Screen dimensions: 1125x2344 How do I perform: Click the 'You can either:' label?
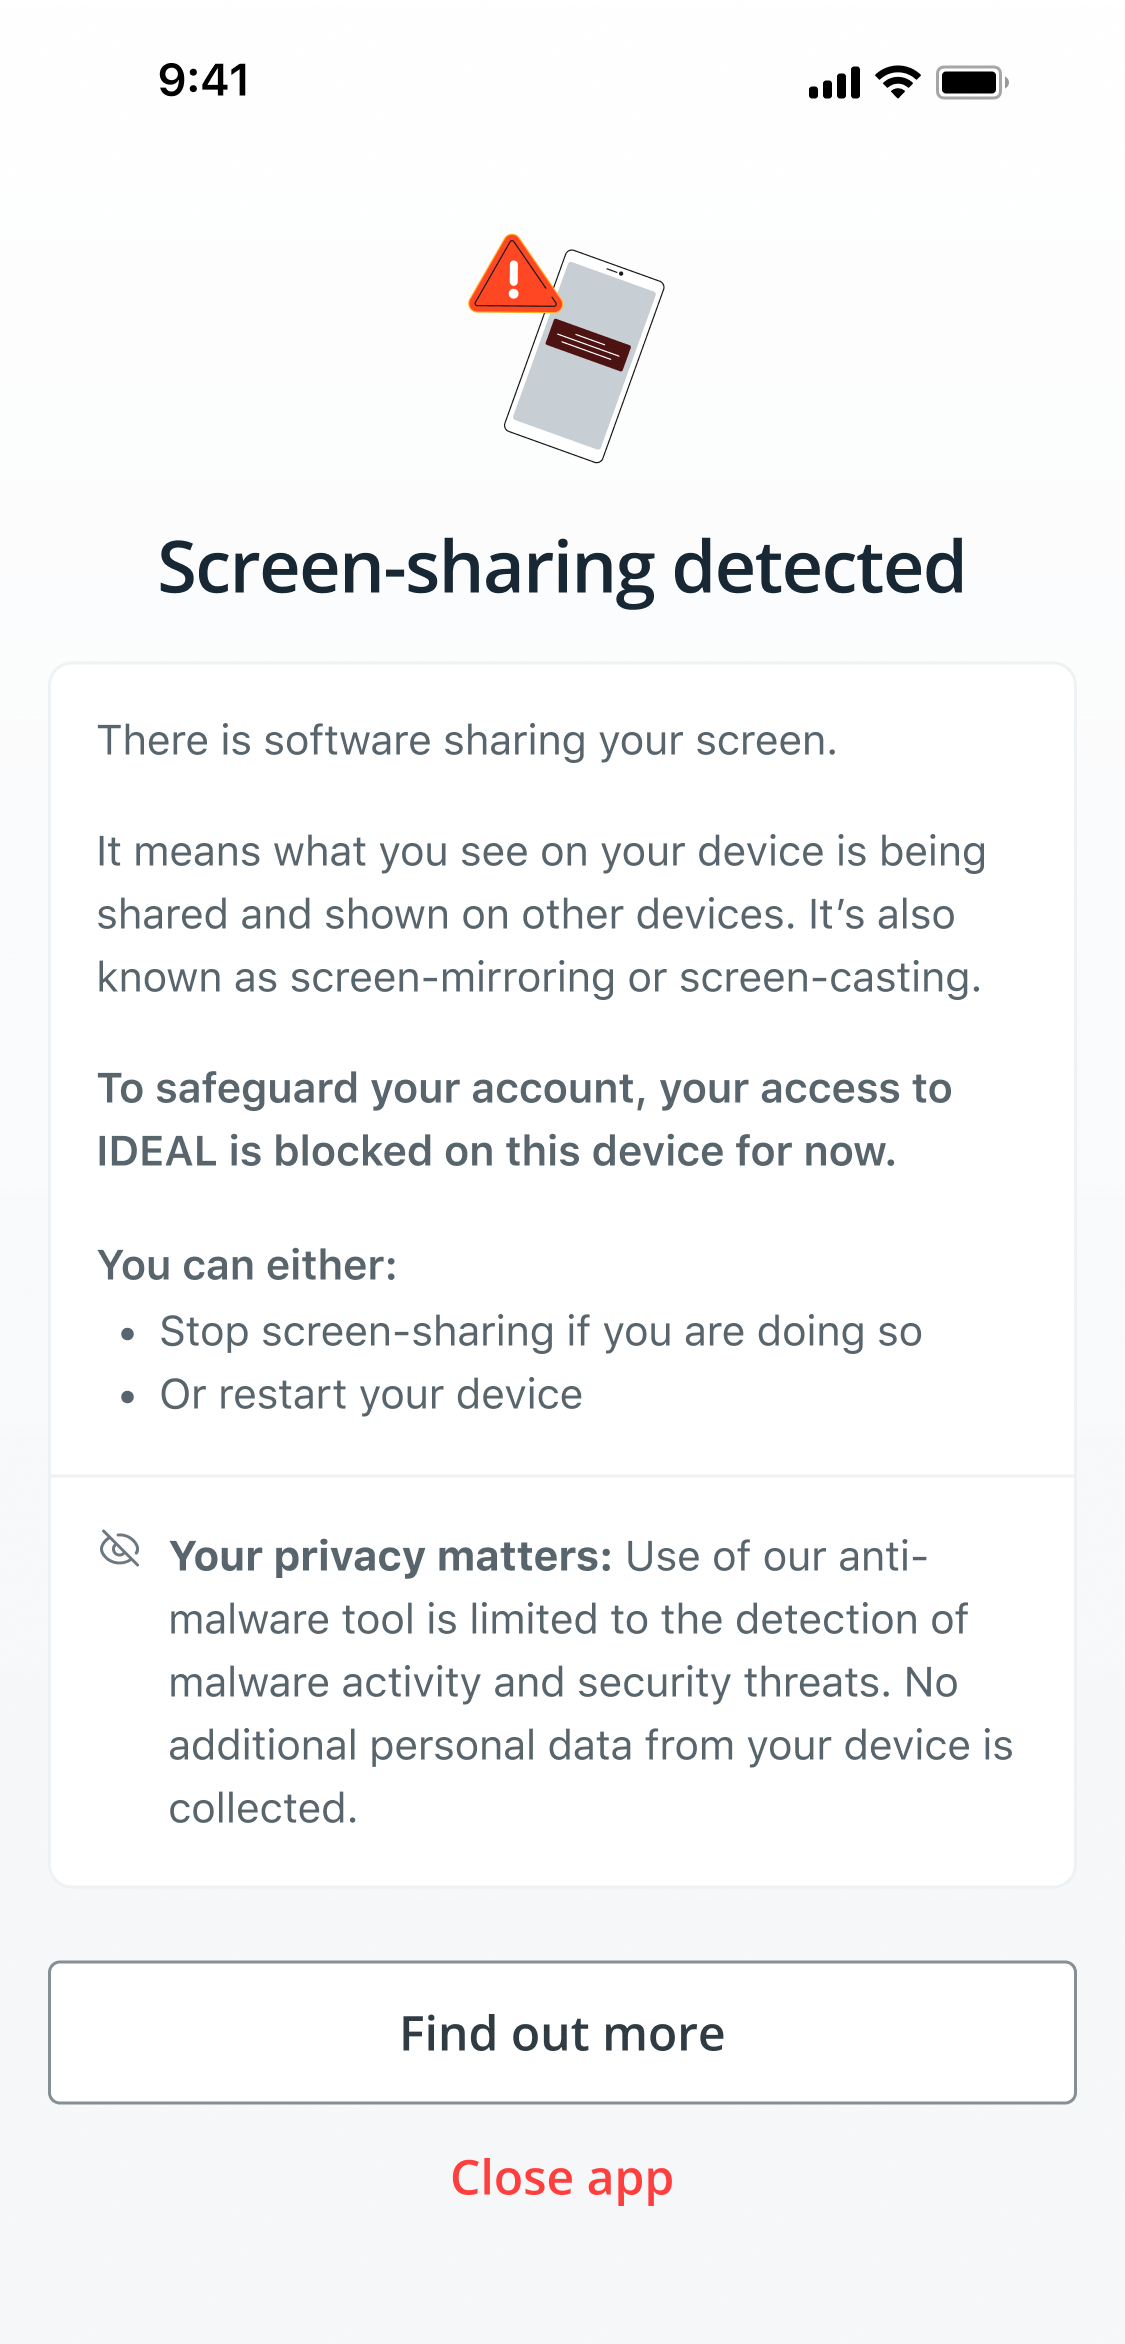[247, 1265]
